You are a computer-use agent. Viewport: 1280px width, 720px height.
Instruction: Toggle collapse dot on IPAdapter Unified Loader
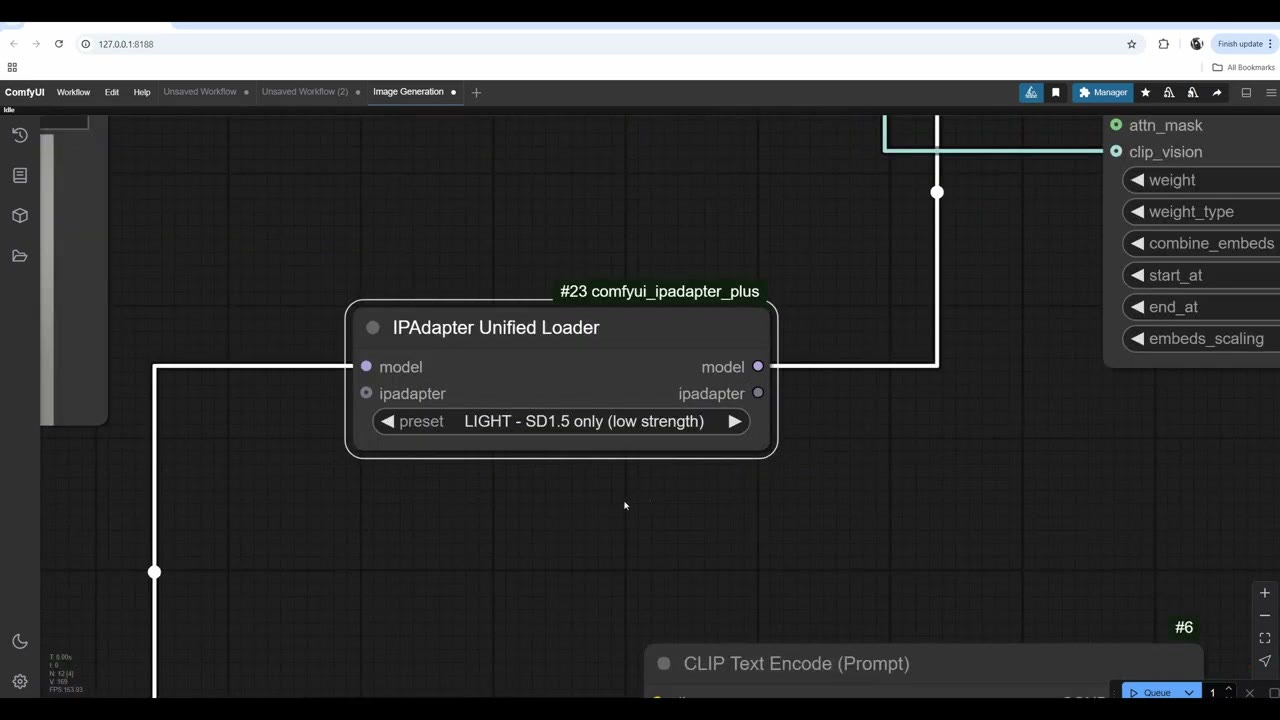[x=373, y=328]
